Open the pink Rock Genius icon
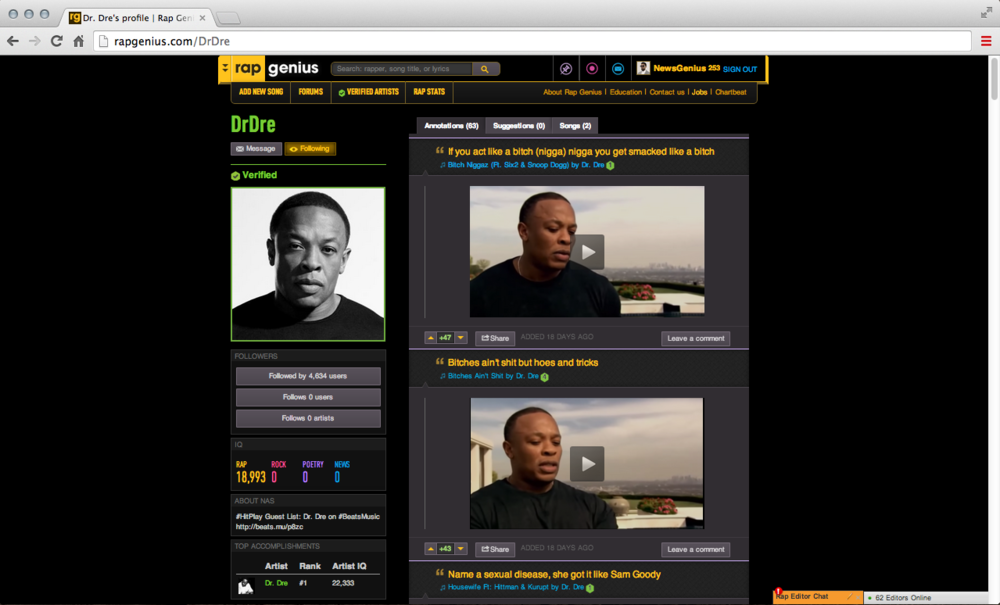 (592, 67)
